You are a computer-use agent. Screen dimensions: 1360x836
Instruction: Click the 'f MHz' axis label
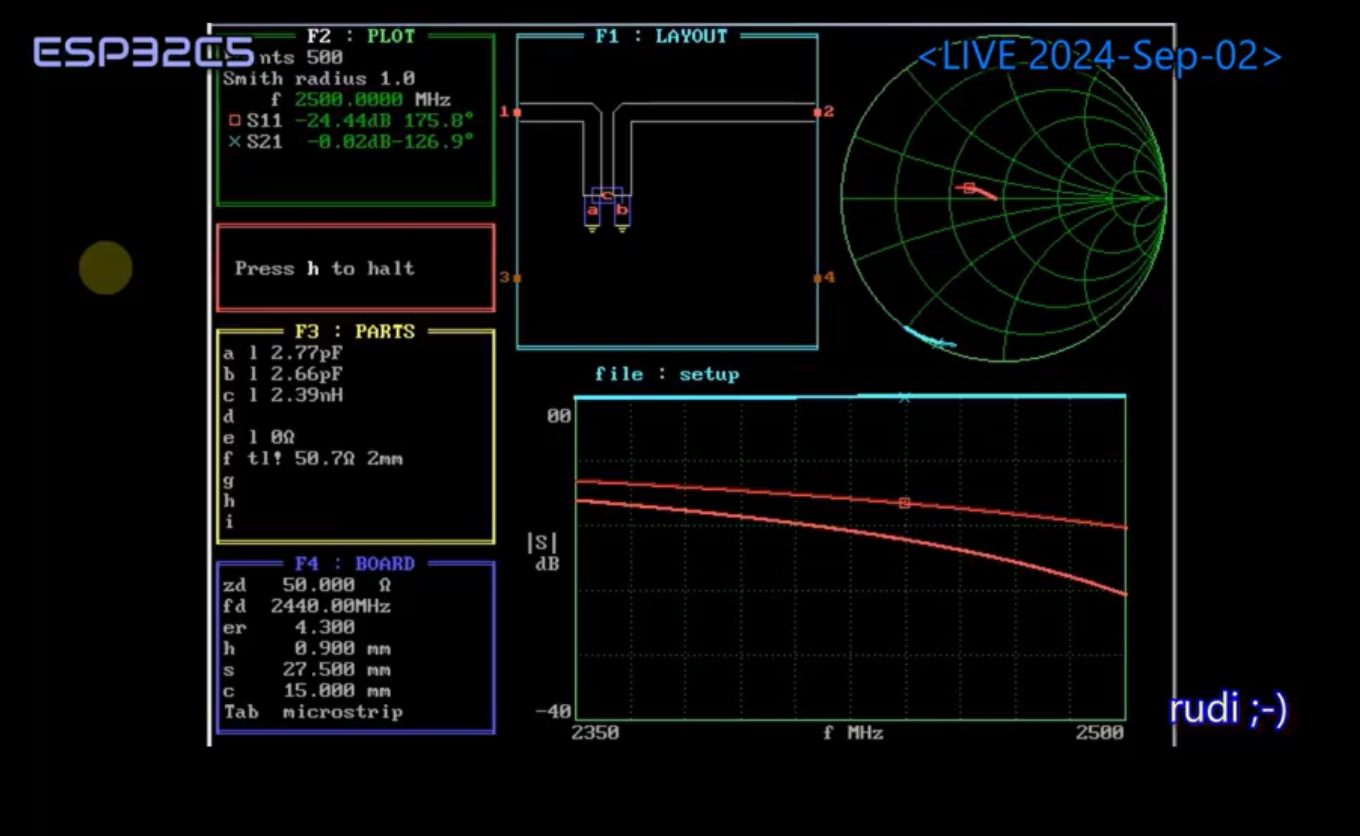point(853,733)
